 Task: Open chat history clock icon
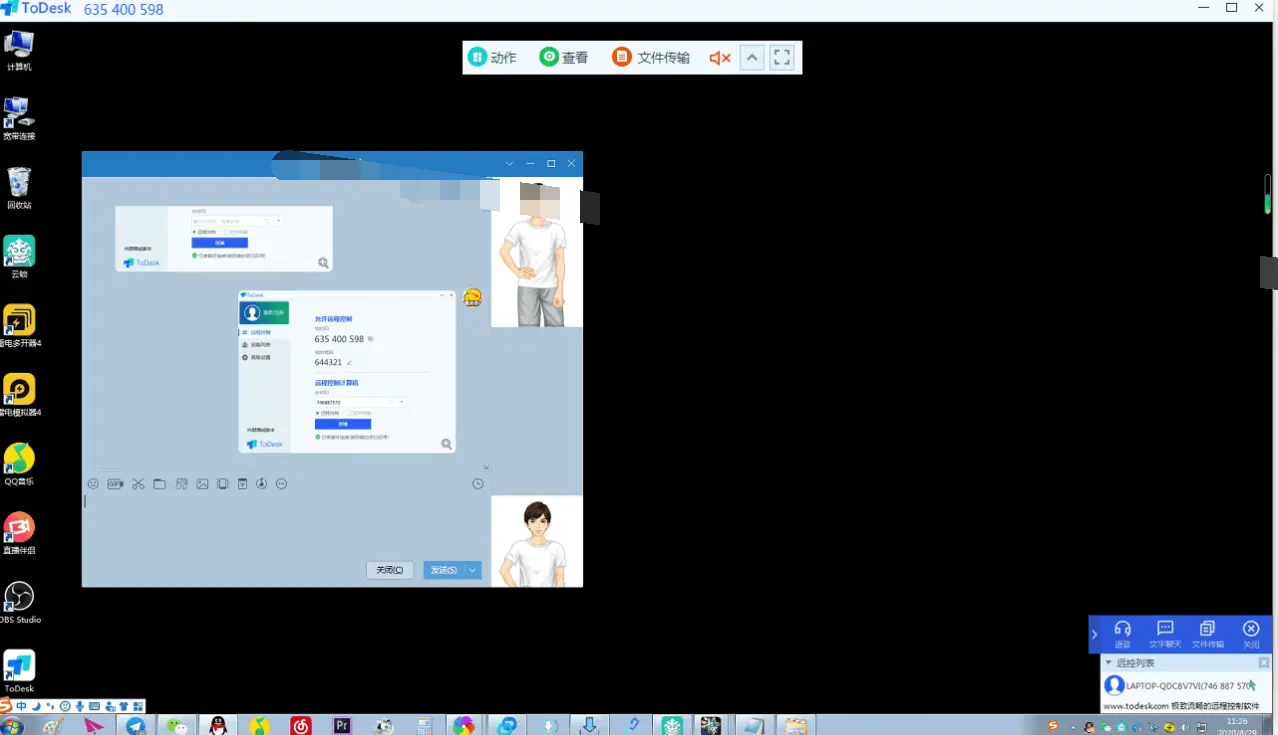(x=478, y=484)
